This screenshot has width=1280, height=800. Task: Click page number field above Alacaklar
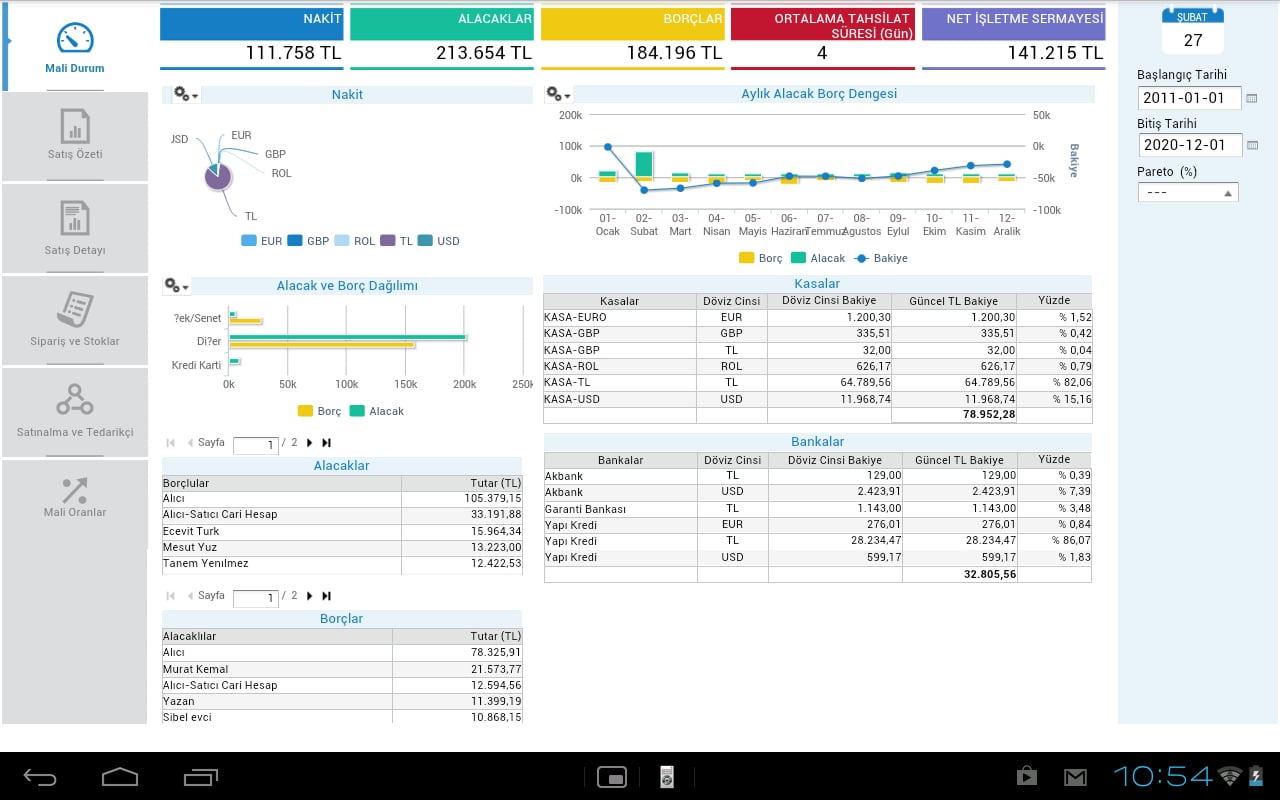[x=255, y=445]
